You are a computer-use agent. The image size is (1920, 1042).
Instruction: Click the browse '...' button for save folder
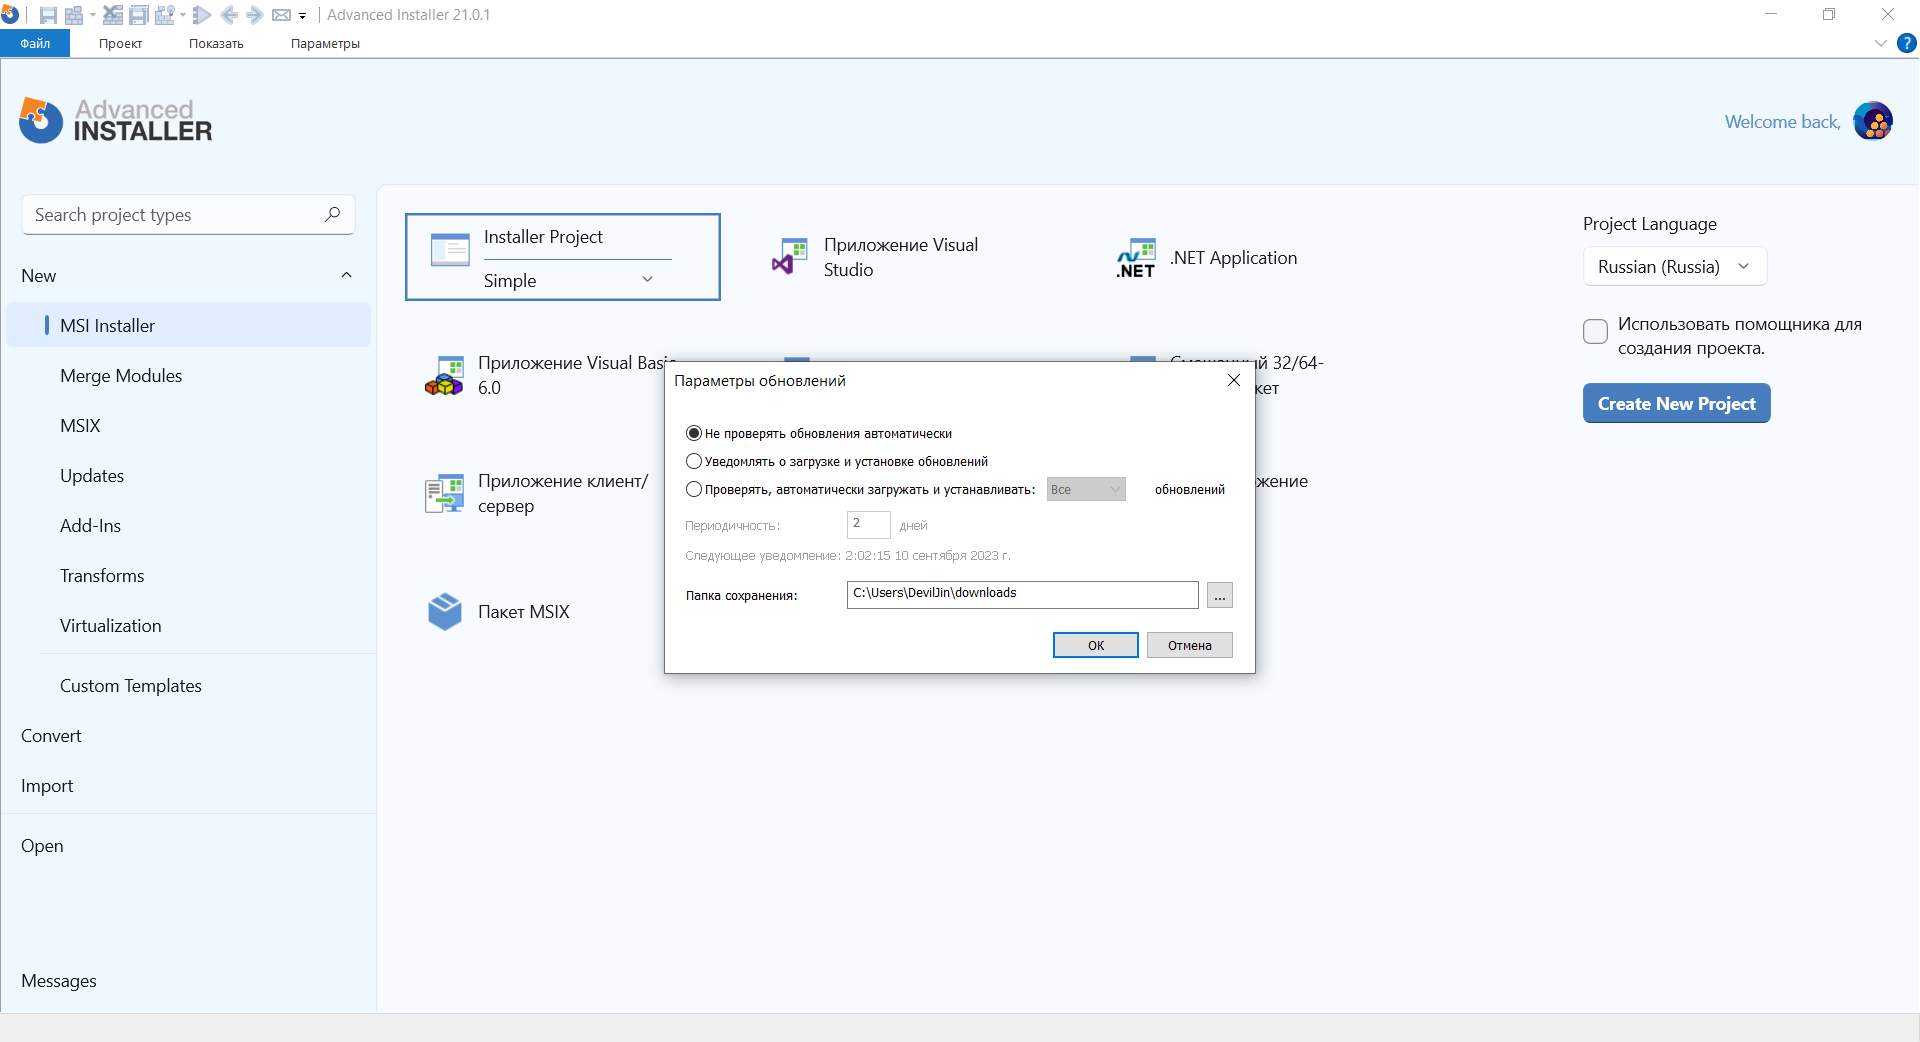(x=1219, y=595)
